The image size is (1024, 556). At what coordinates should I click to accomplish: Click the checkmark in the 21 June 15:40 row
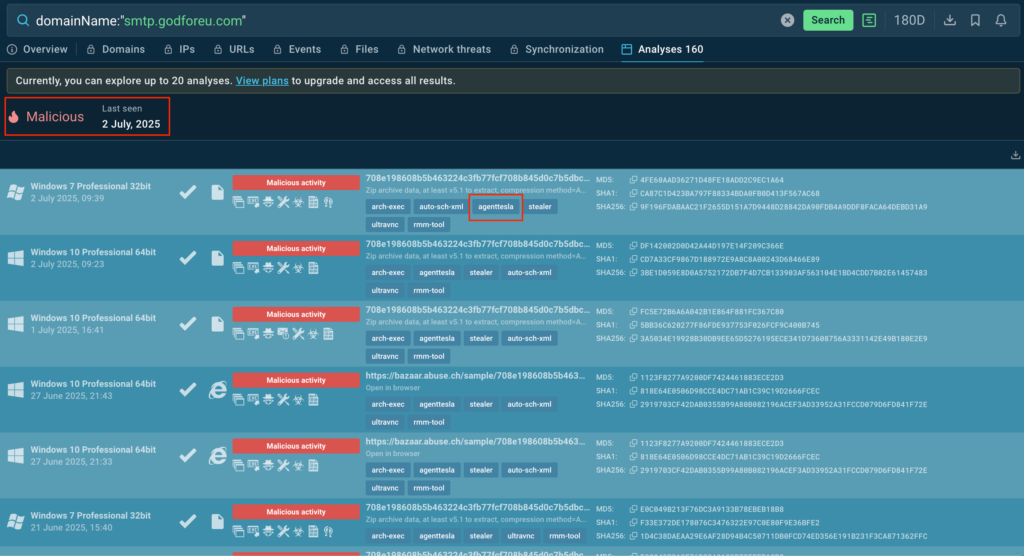point(187,521)
